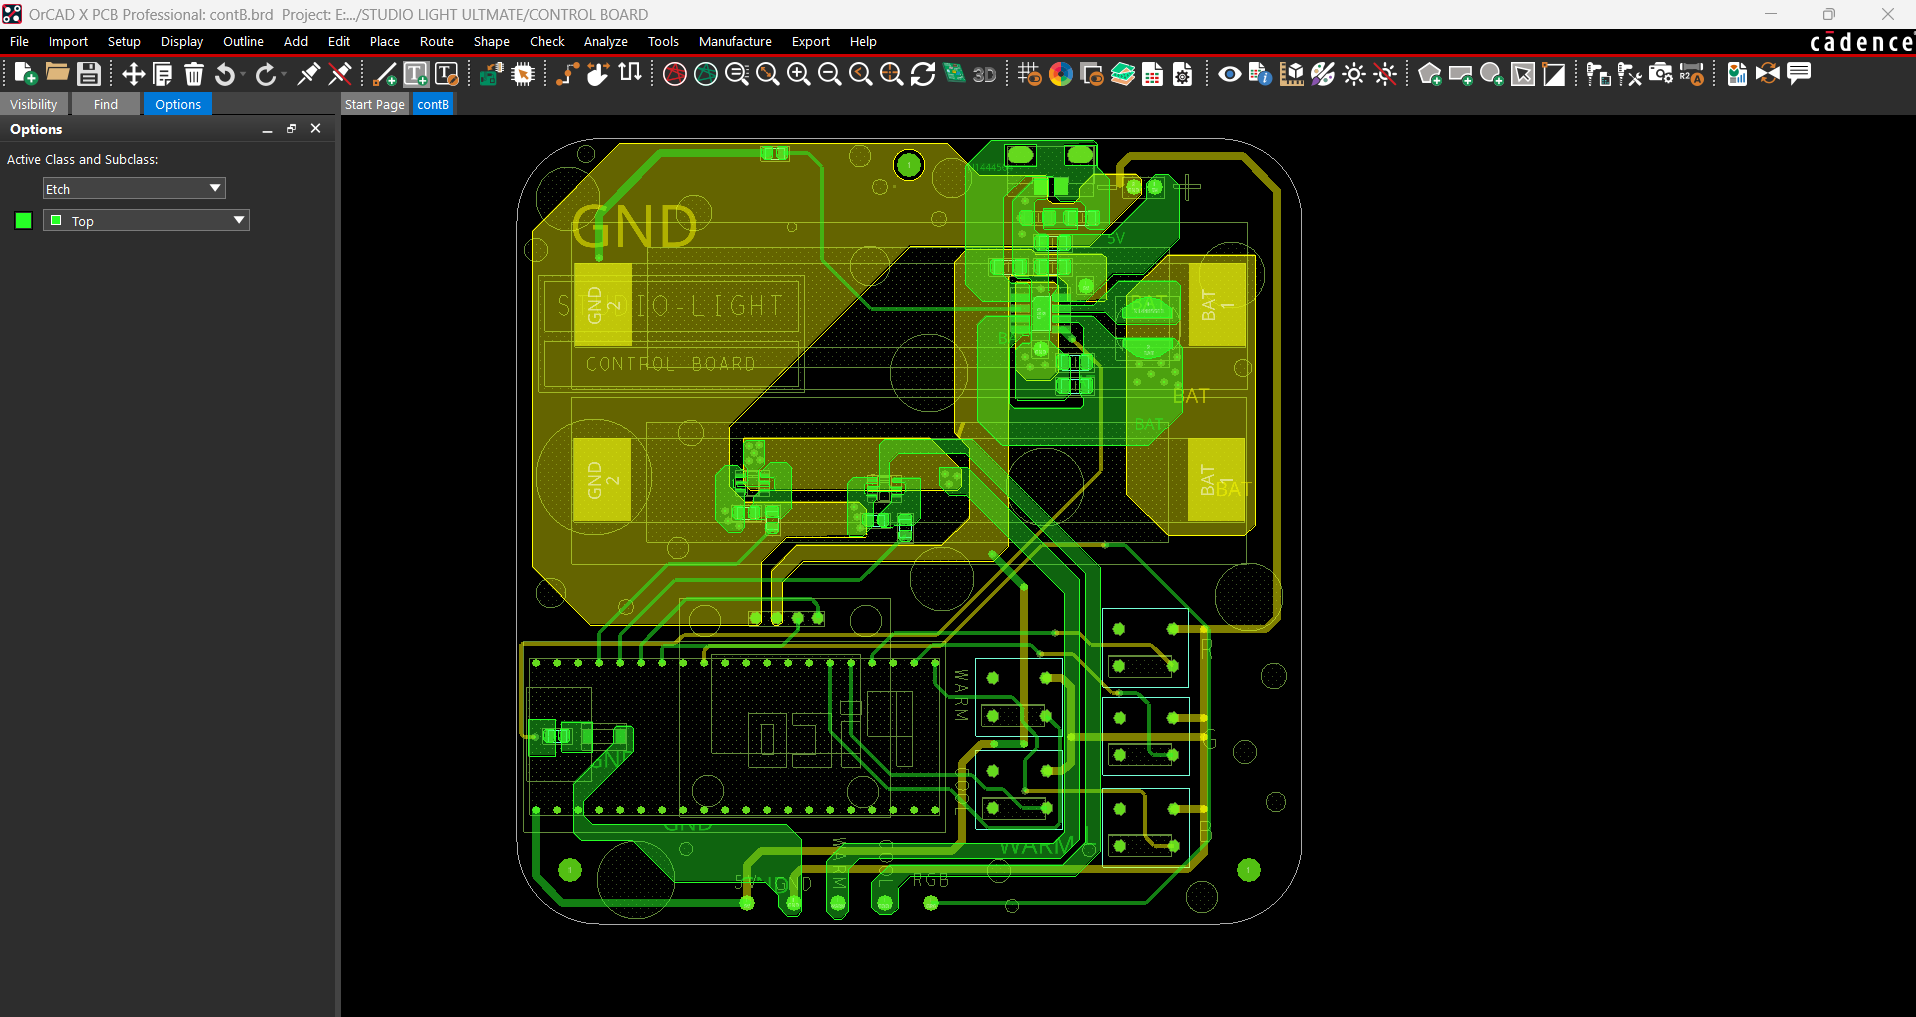Screen dimensions: 1916x1017
Task: Select the Delay Tune tool
Action: (x=630, y=72)
